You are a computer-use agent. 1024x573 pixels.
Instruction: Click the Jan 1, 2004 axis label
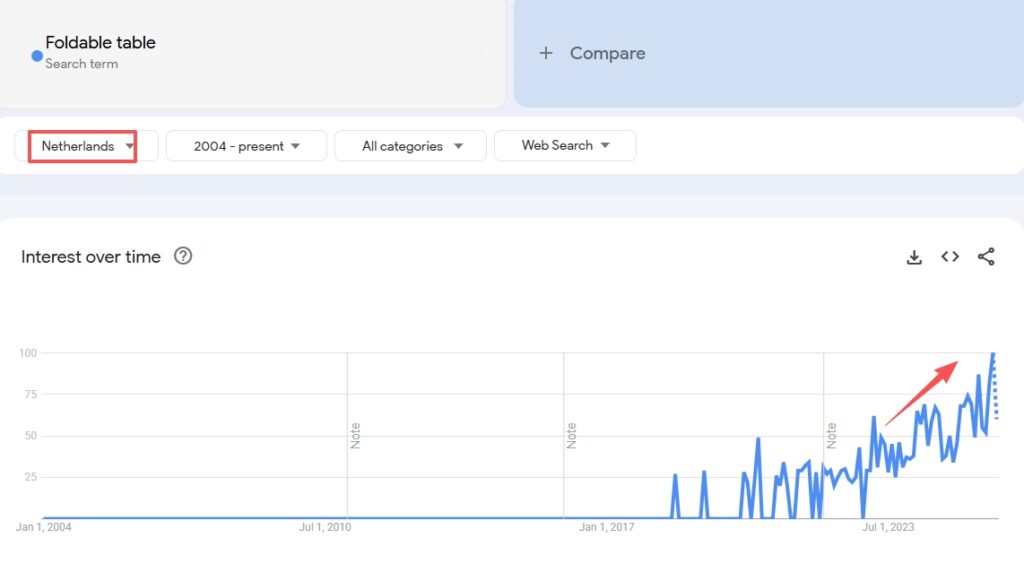pos(44,527)
